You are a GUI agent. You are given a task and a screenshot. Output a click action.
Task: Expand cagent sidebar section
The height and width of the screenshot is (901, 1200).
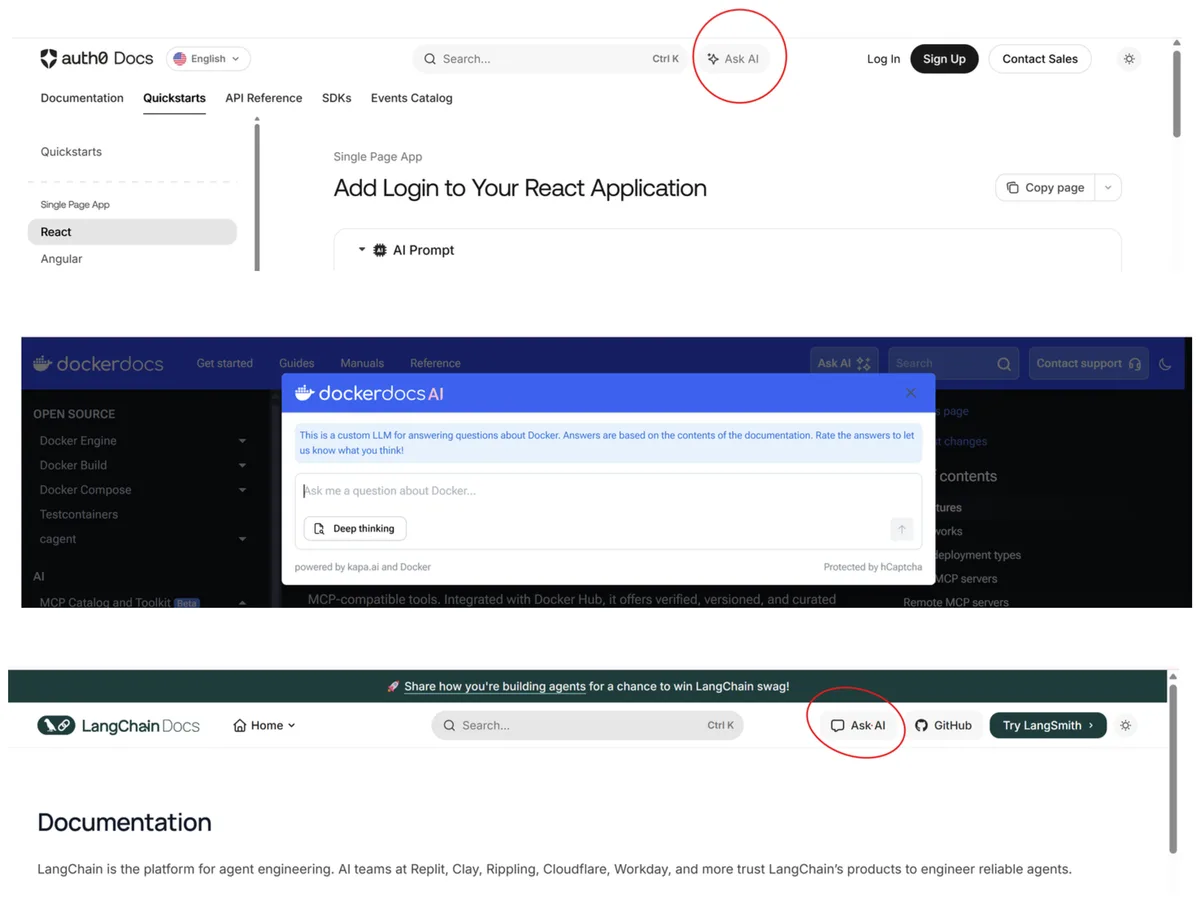coord(242,539)
